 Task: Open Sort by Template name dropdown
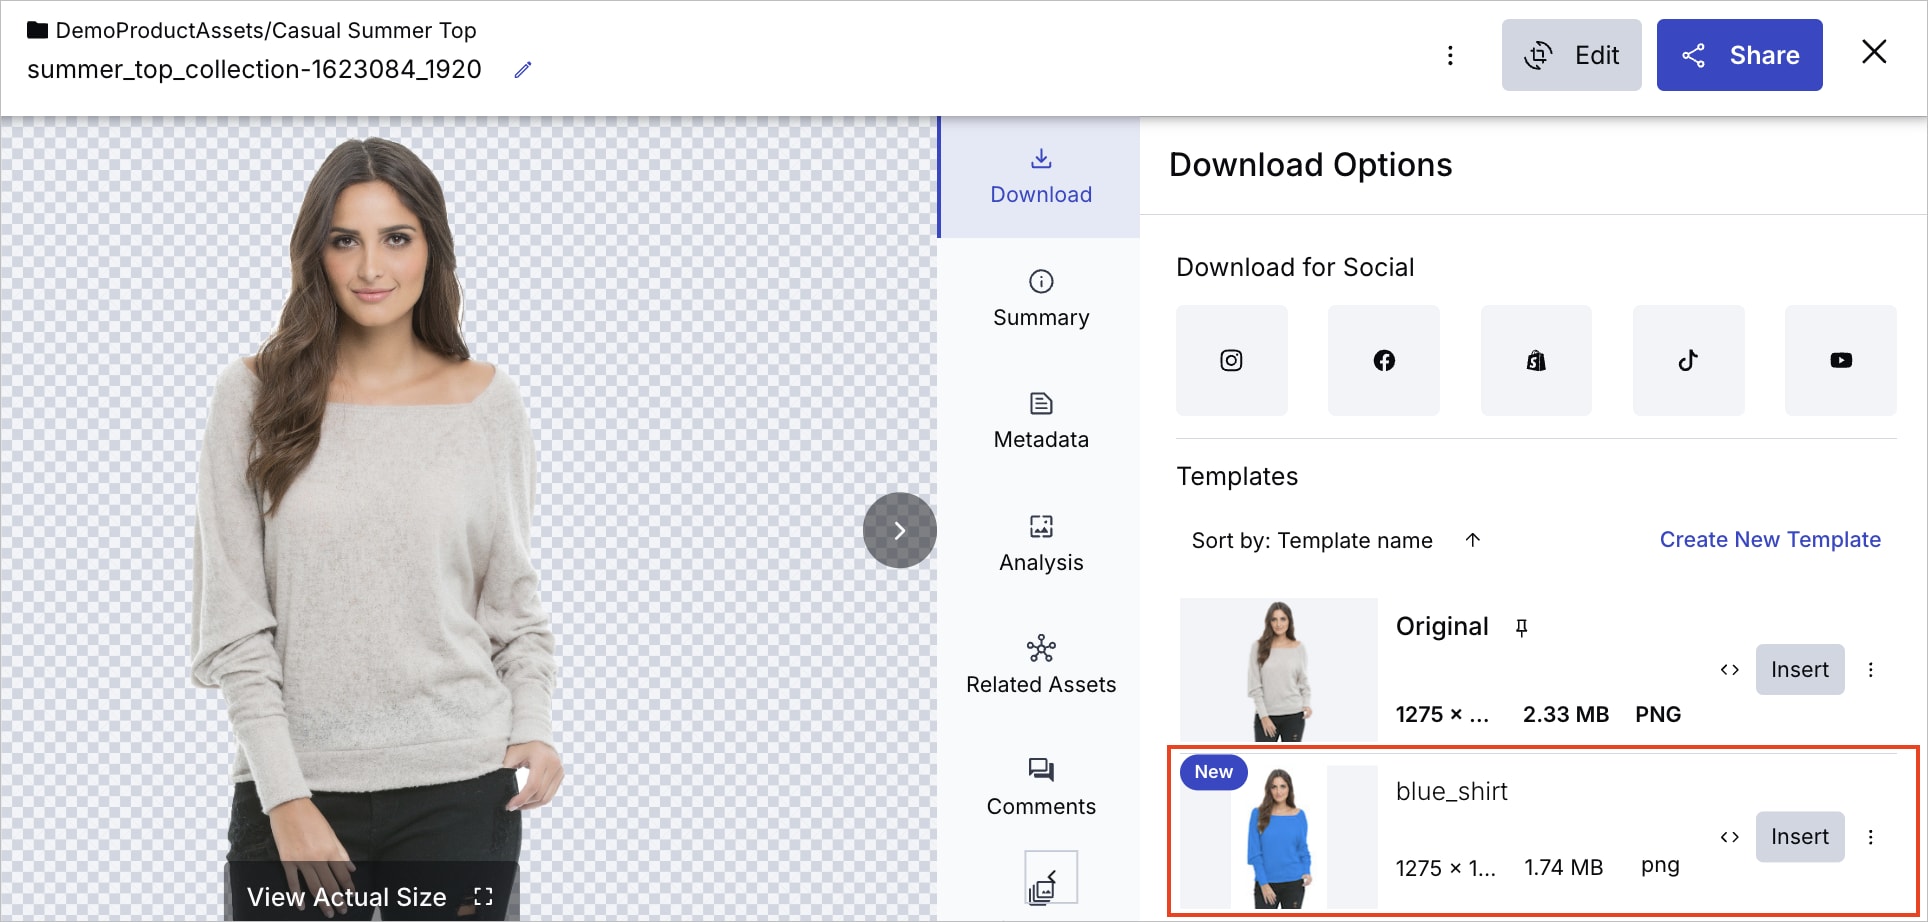pyautogui.click(x=1311, y=541)
